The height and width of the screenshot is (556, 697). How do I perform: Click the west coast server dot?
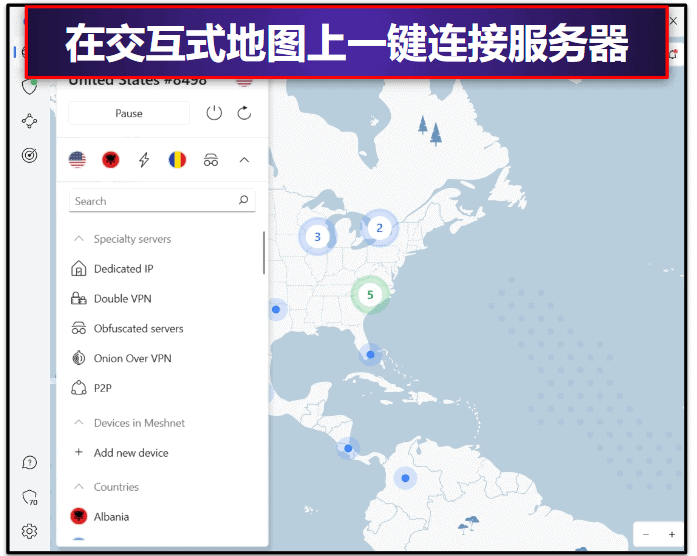point(276,309)
